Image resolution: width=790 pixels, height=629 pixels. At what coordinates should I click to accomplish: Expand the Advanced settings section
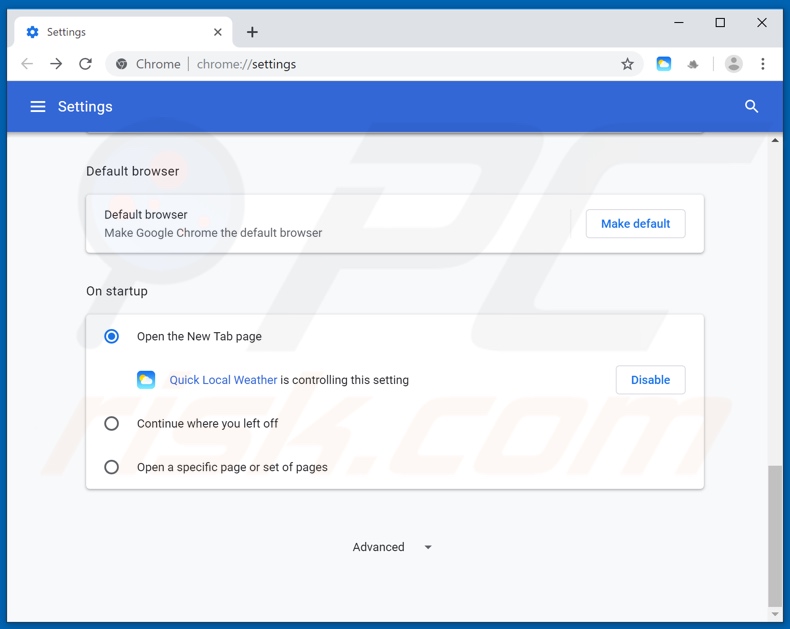[x=392, y=547]
